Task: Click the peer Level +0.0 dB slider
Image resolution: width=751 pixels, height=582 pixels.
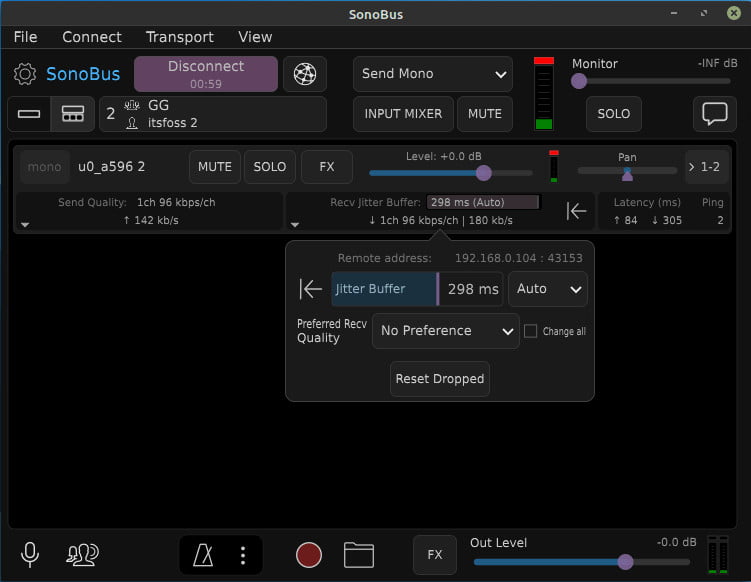Action: click(450, 173)
